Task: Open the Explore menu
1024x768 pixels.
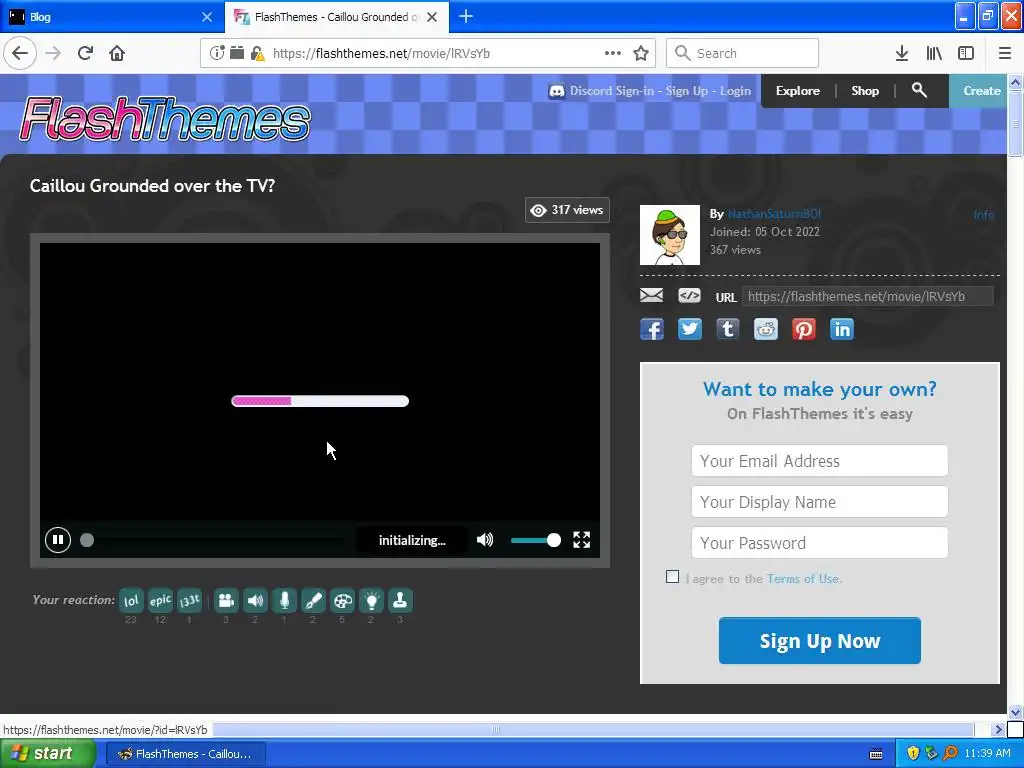Action: coord(797,91)
